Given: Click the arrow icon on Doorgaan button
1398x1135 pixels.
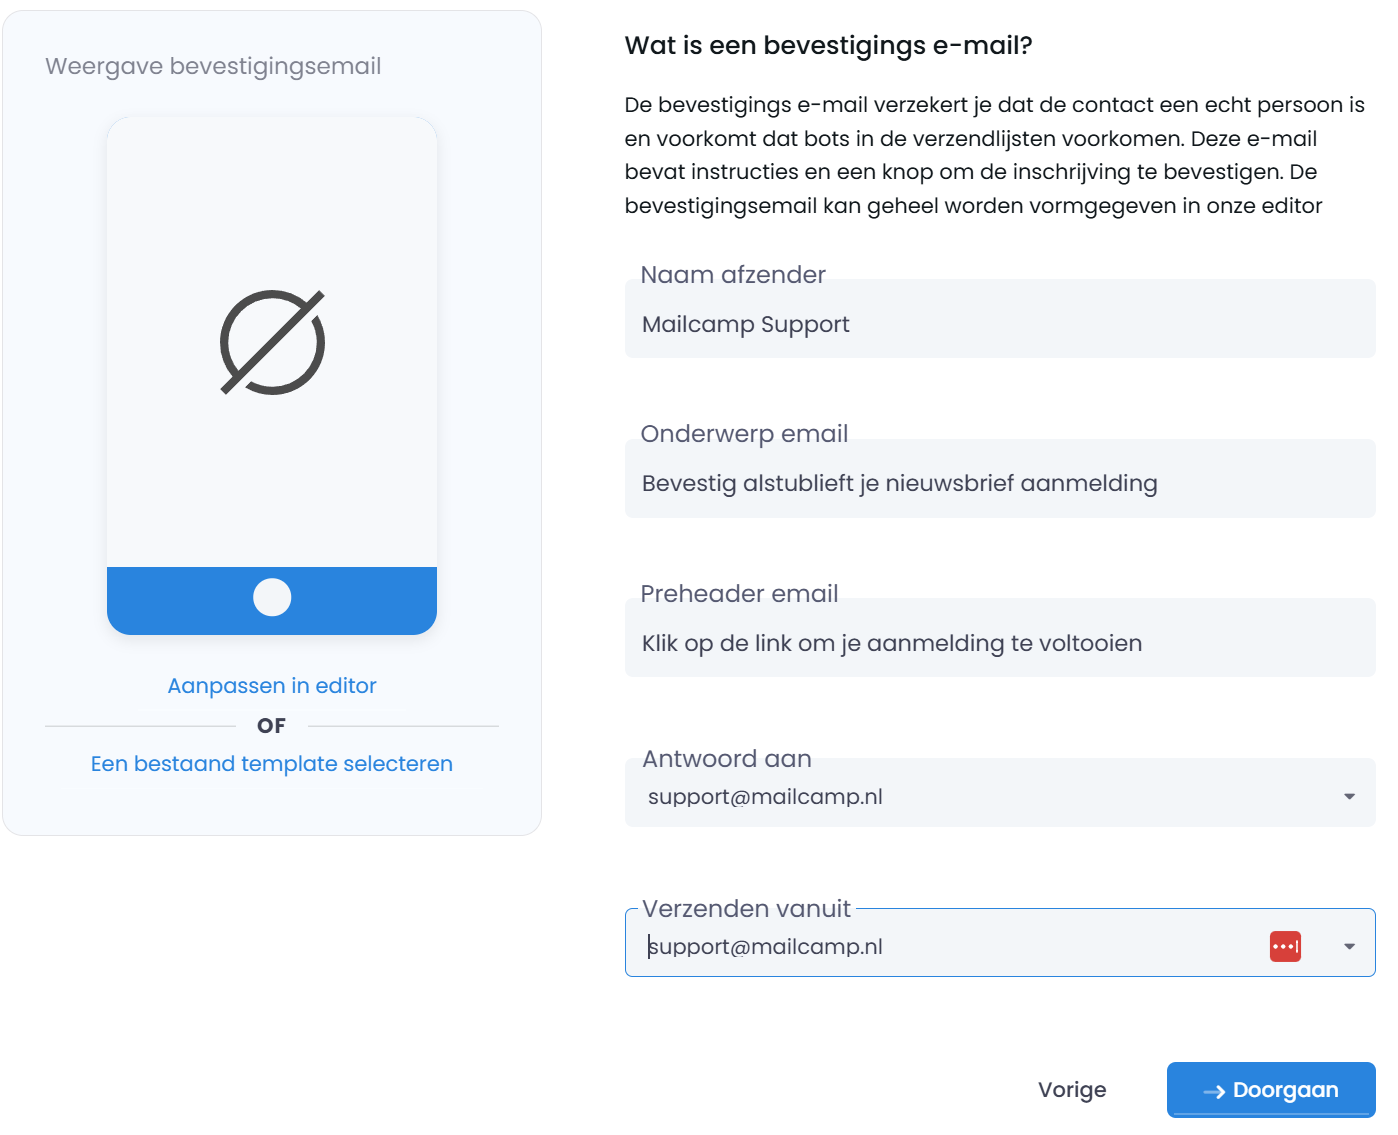Looking at the screenshot, I should coord(1214,1092).
